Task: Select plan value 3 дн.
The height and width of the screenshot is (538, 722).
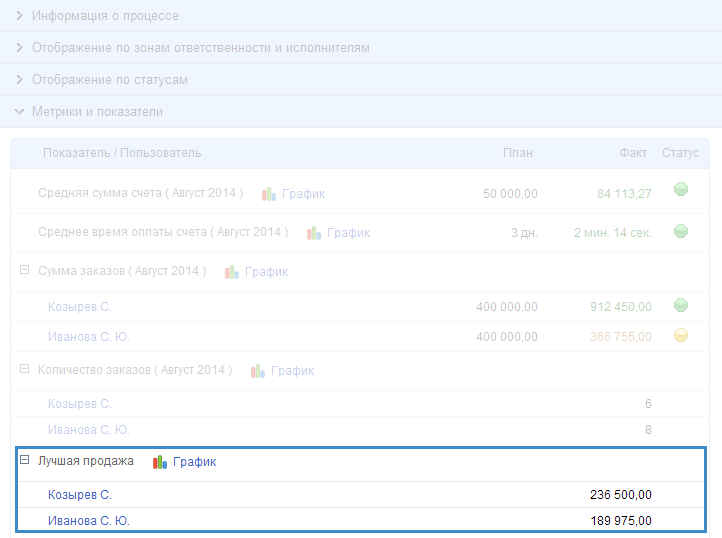Action: click(x=524, y=233)
